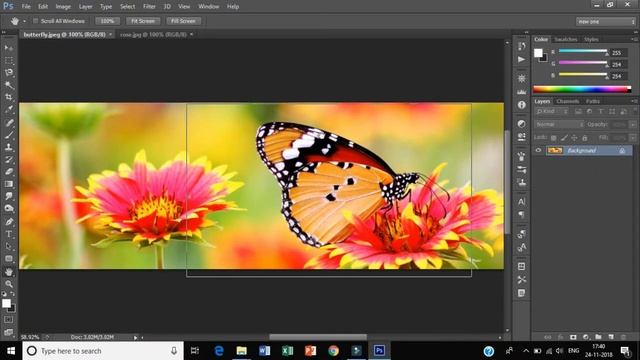Click the R channel color slider
The image size is (640, 360).
582,51
